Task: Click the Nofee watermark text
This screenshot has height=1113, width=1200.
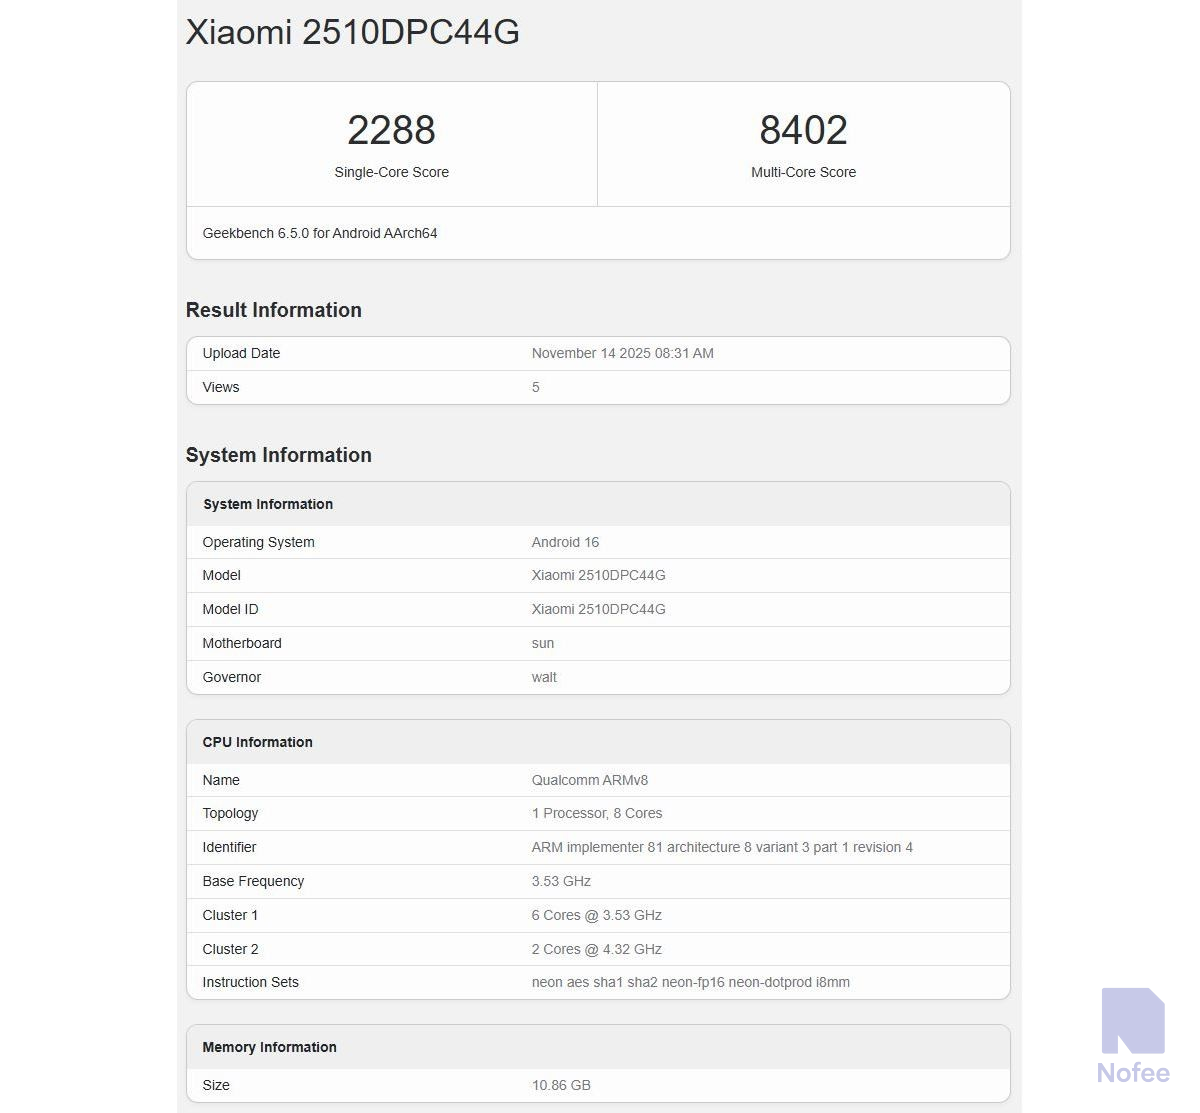Action: point(1133,1073)
